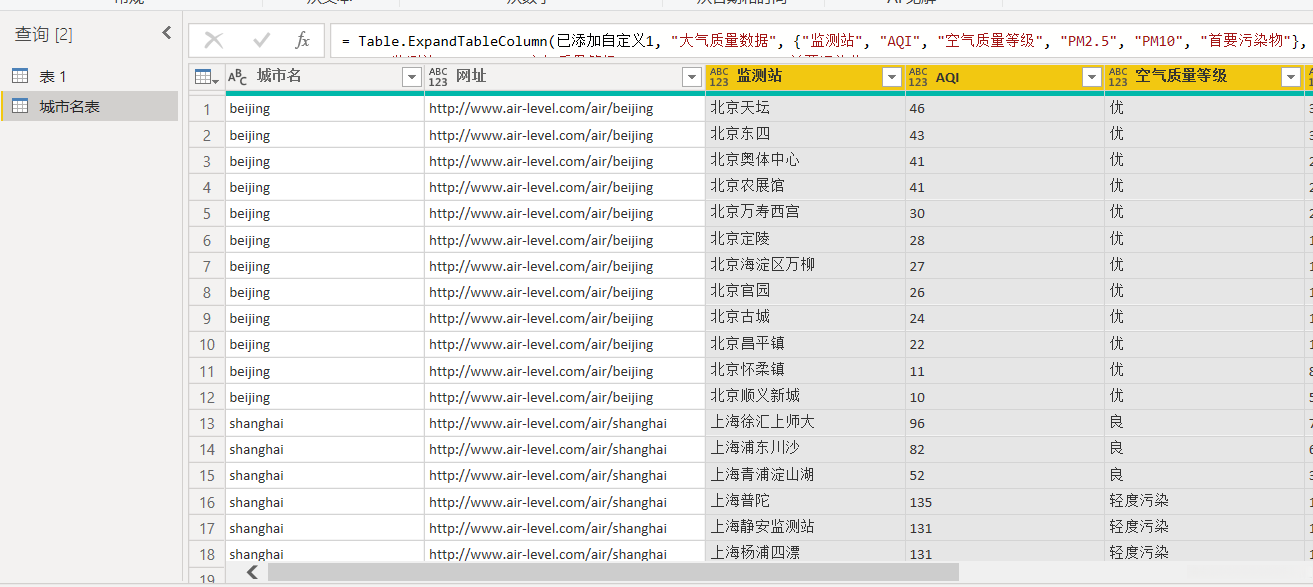Select the cell 北京奥体中心
Screen dimensions: 1313x587
tap(805, 160)
